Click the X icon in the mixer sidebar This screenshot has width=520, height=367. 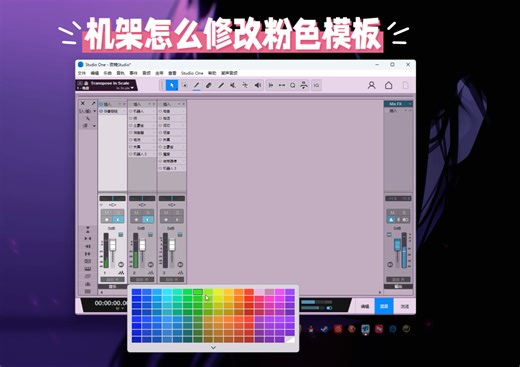click(x=83, y=103)
